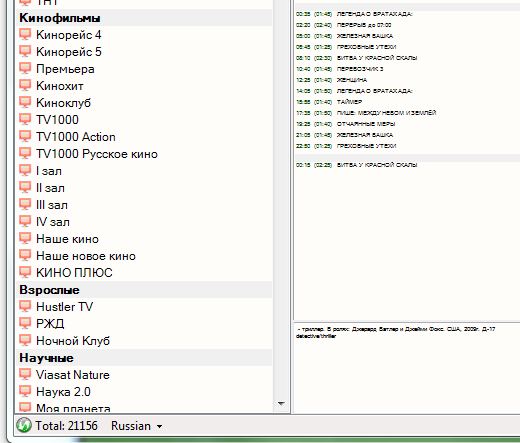
Task: Select ПЕРЕВОЗЧИК 3 in the schedule
Action: coord(360,69)
